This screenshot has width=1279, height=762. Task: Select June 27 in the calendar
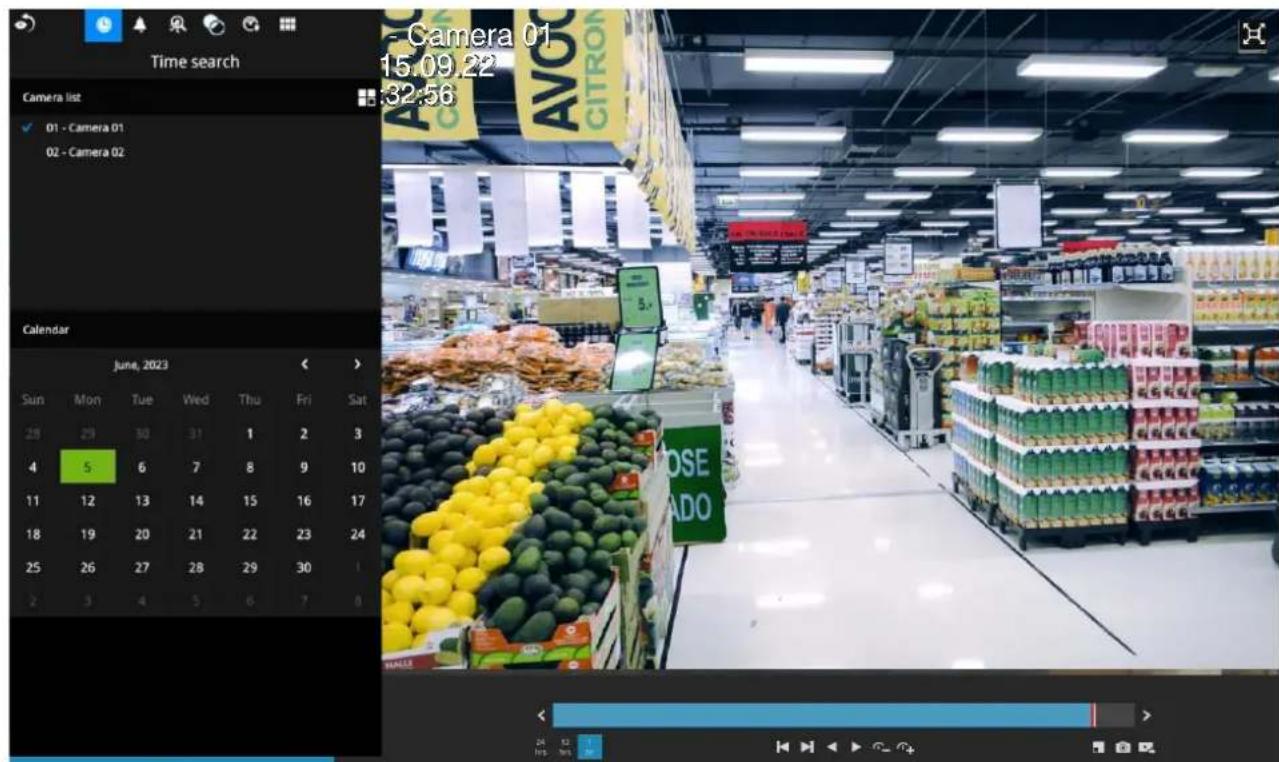point(141,567)
